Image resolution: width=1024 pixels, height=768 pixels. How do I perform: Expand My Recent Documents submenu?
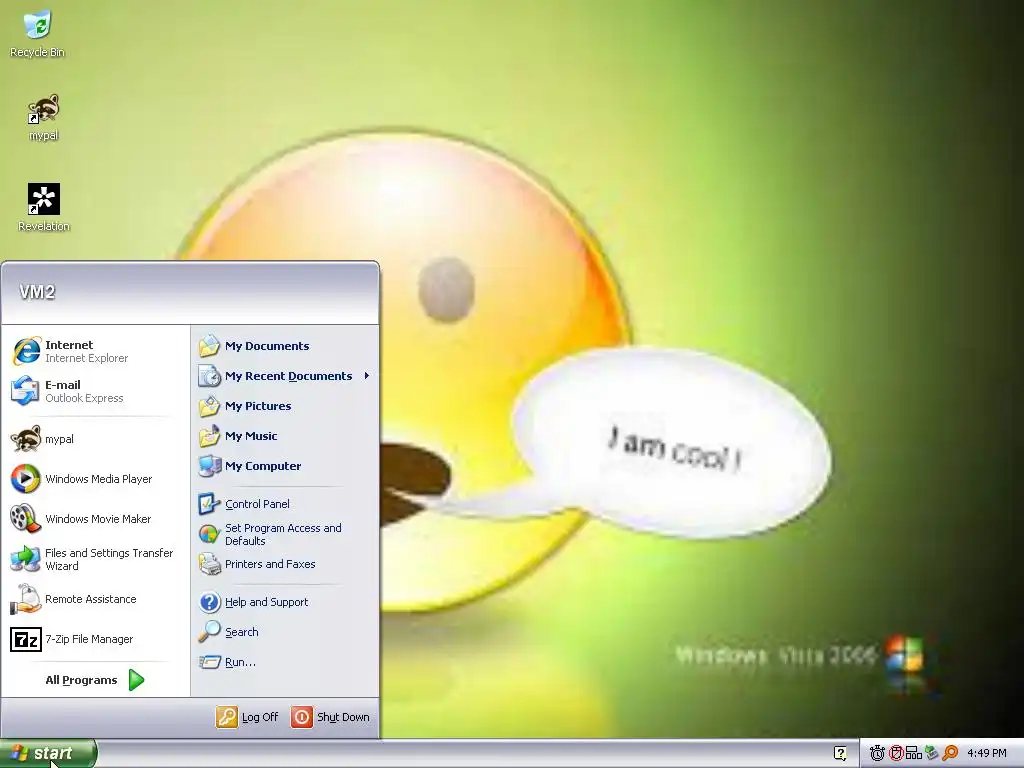point(285,376)
